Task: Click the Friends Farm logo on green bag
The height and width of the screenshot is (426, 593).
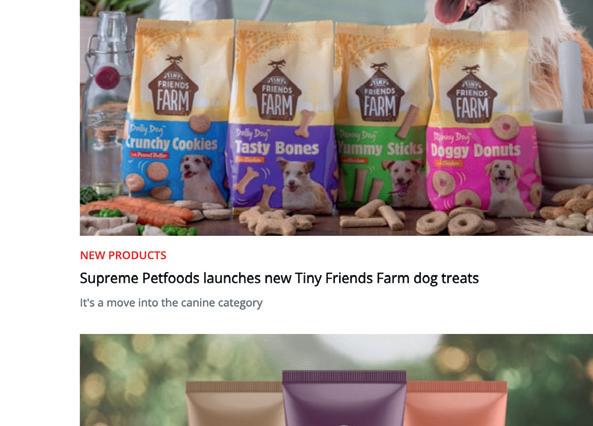Action: pyautogui.click(x=380, y=95)
